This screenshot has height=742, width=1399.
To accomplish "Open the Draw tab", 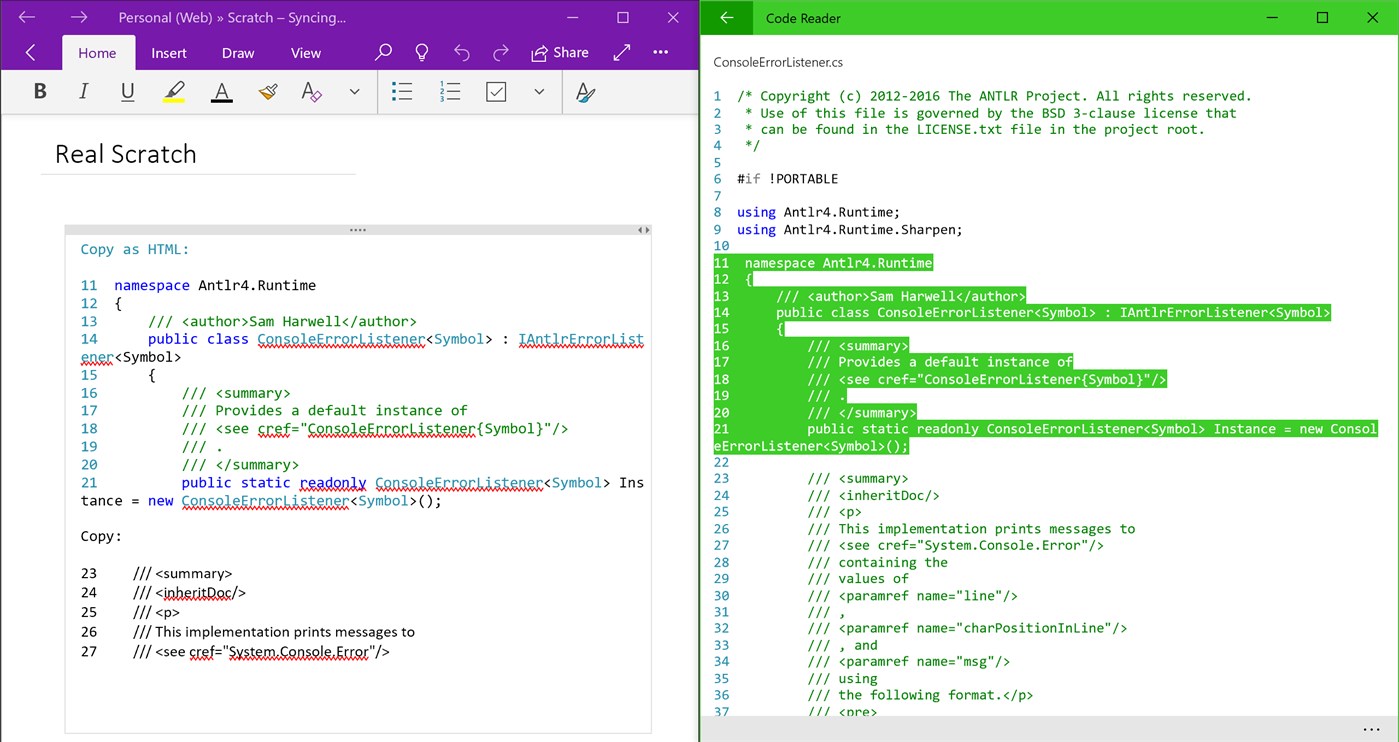I will (238, 53).
